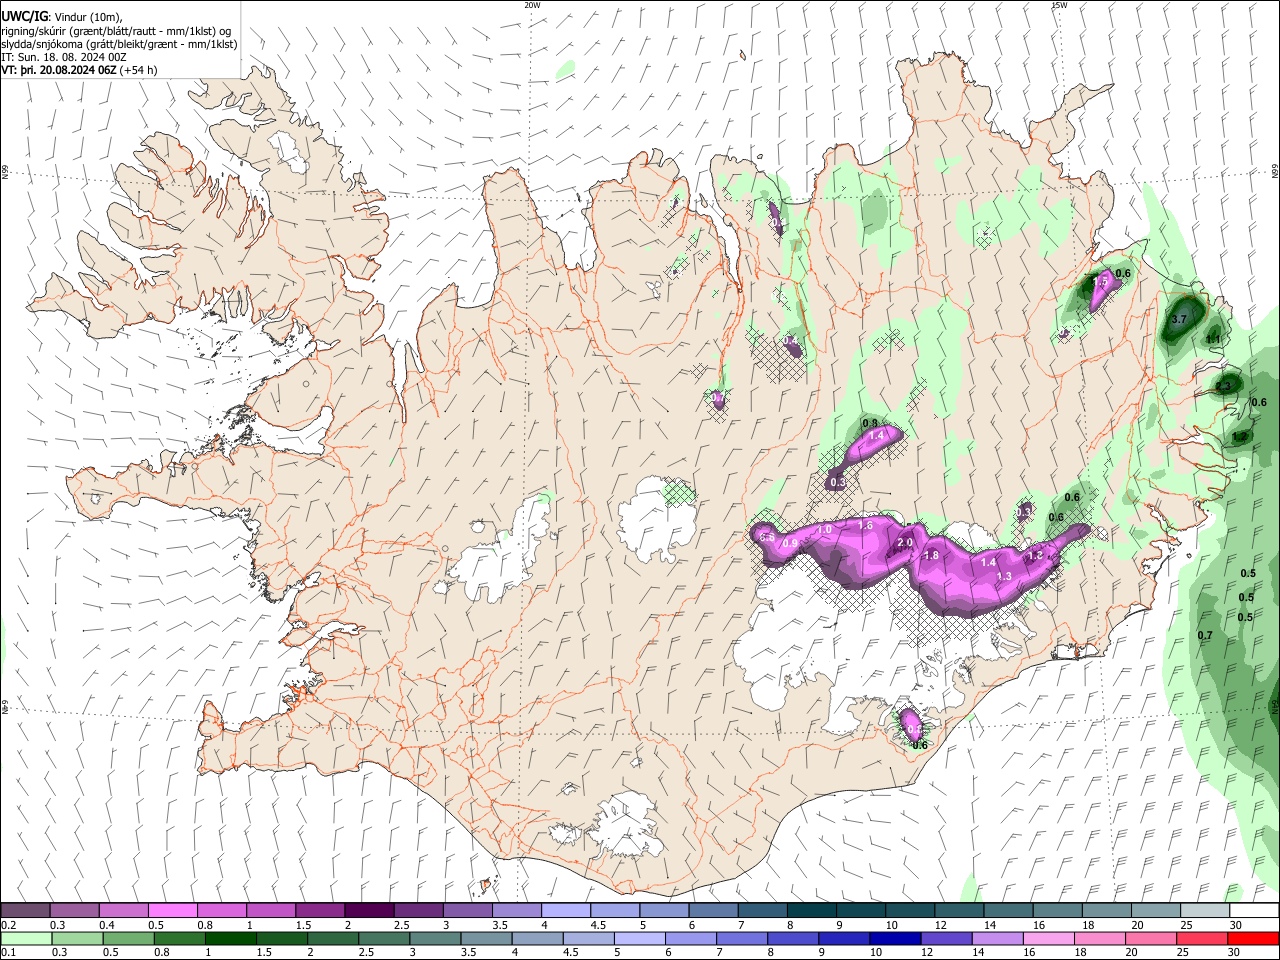The height and width of the screenshot is (960, 1280).
Task: Pick the 3 grey-green swatch in the lower scale
Action: [434, 938]
